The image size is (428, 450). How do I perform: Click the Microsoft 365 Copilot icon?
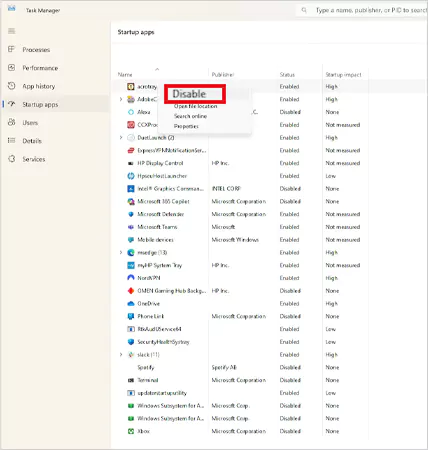[x=131, y=202]
